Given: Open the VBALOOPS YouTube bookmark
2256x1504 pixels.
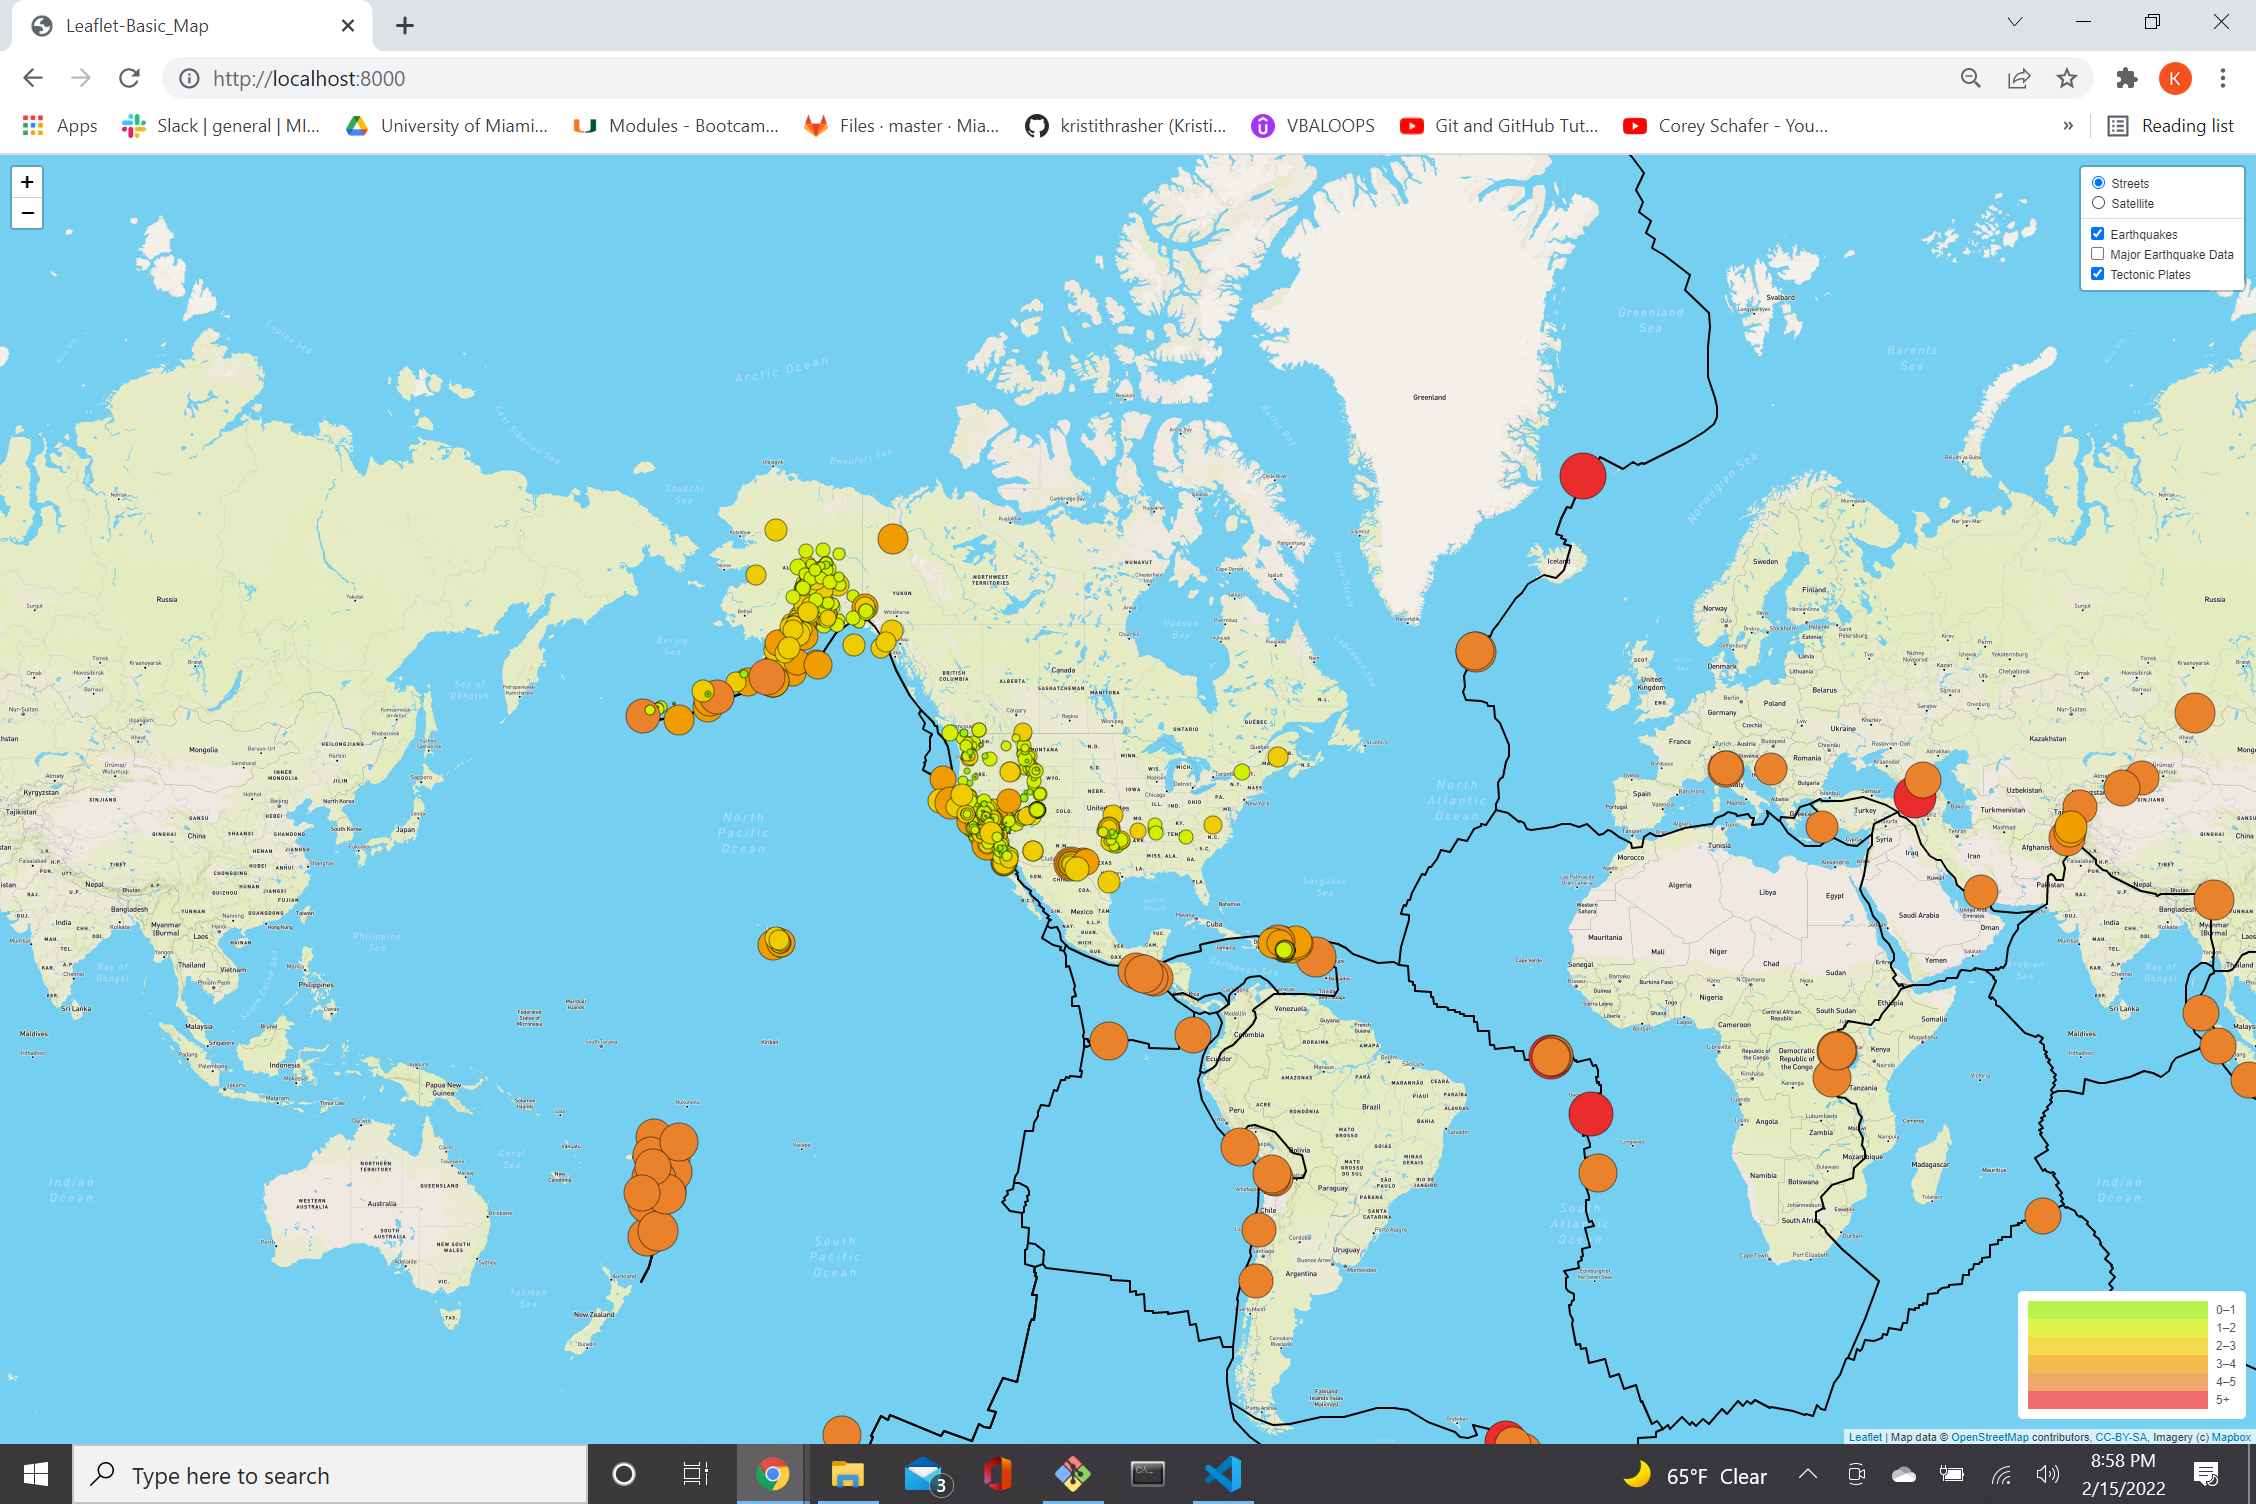Looking at the screenshot, I should tap(1312, 126).
